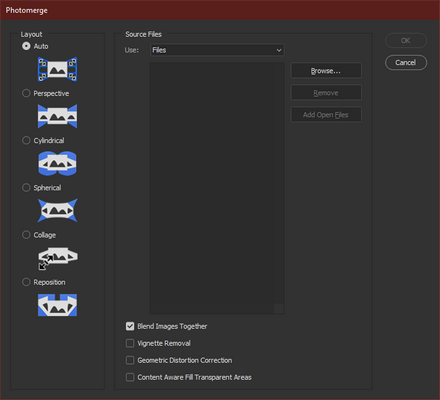Screen dimensions: 440x400
Task: Click the Spherical layout preview icon
Action: click(57, 211)
